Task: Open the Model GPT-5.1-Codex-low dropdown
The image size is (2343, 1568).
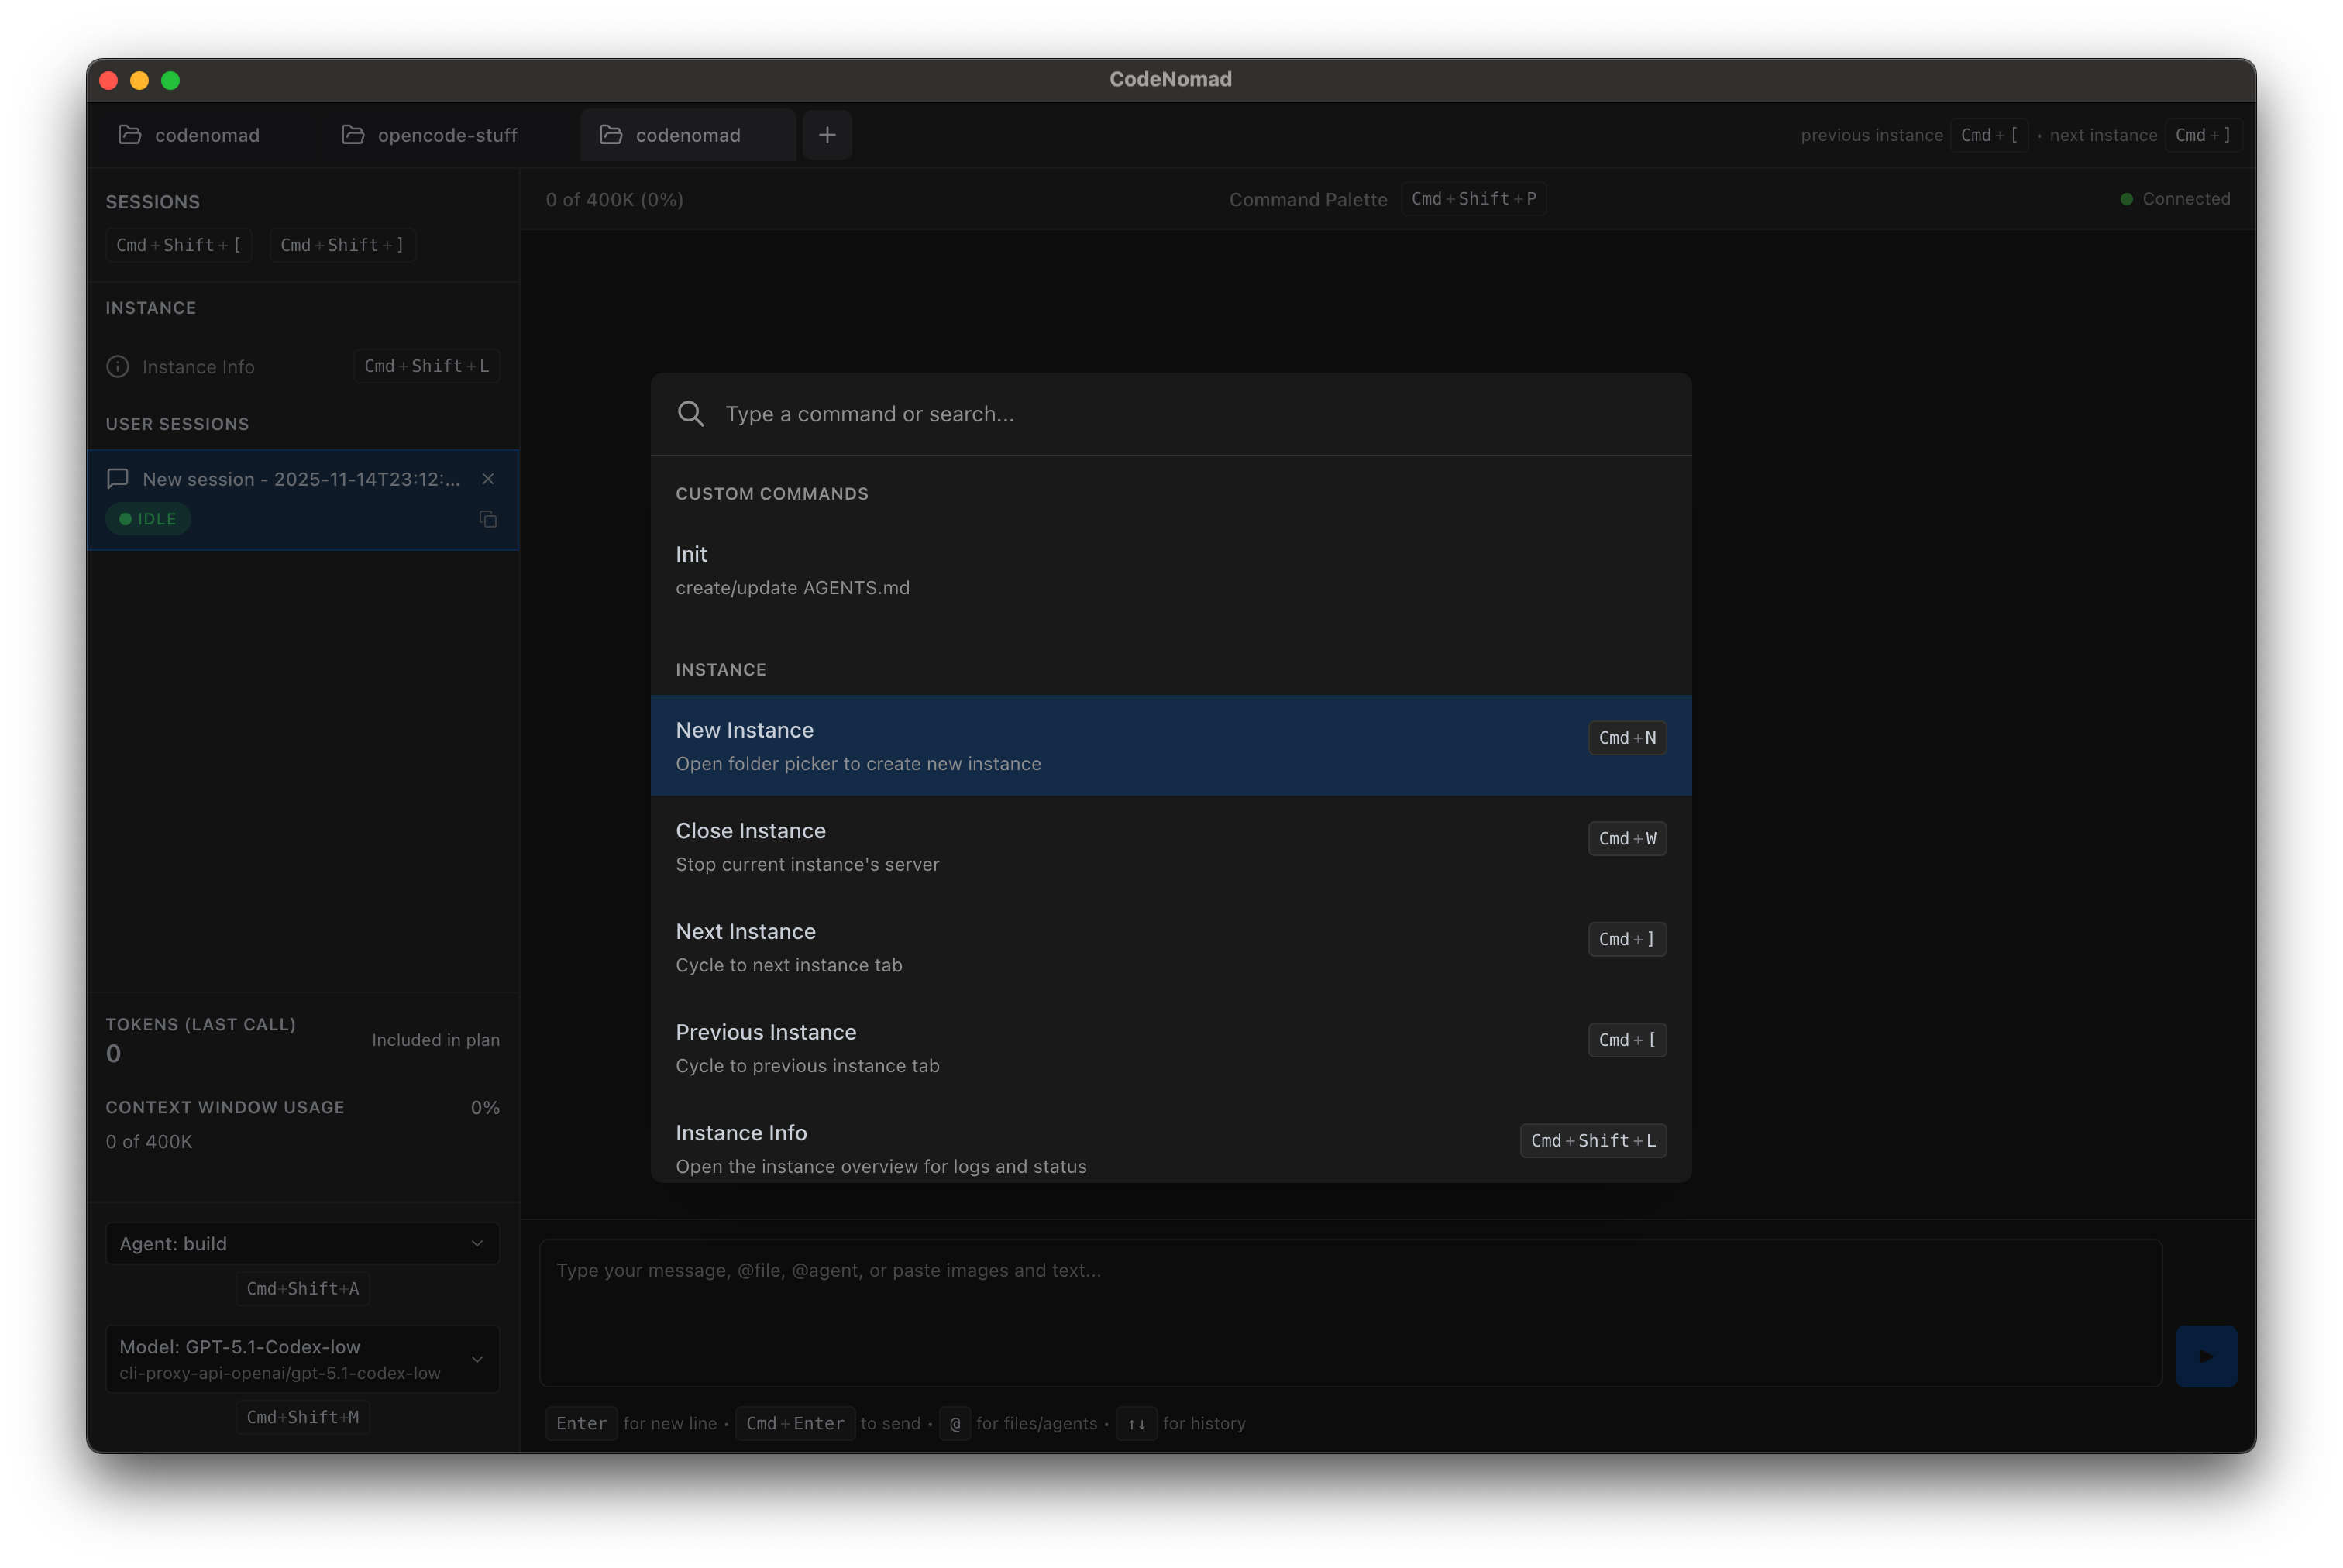Action: pyautogui.click(x=302, y=1358)
